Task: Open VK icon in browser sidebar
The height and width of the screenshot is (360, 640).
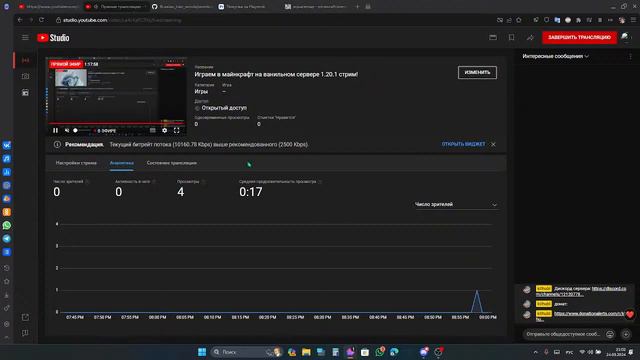Action: 7,145
